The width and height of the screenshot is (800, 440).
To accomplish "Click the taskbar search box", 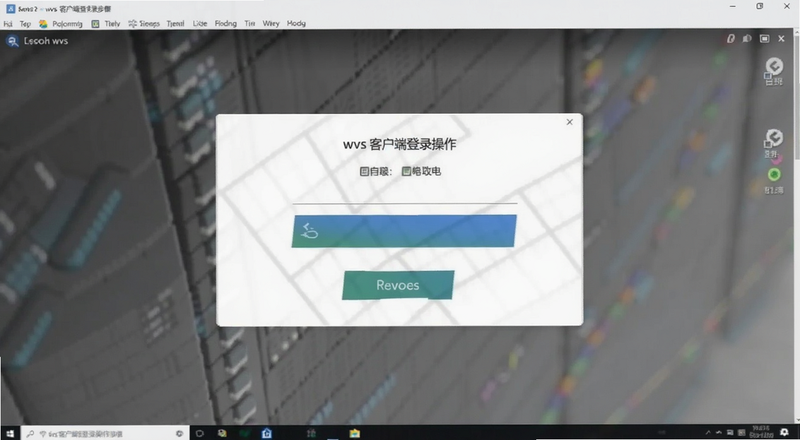I will (x=105, y=433).
